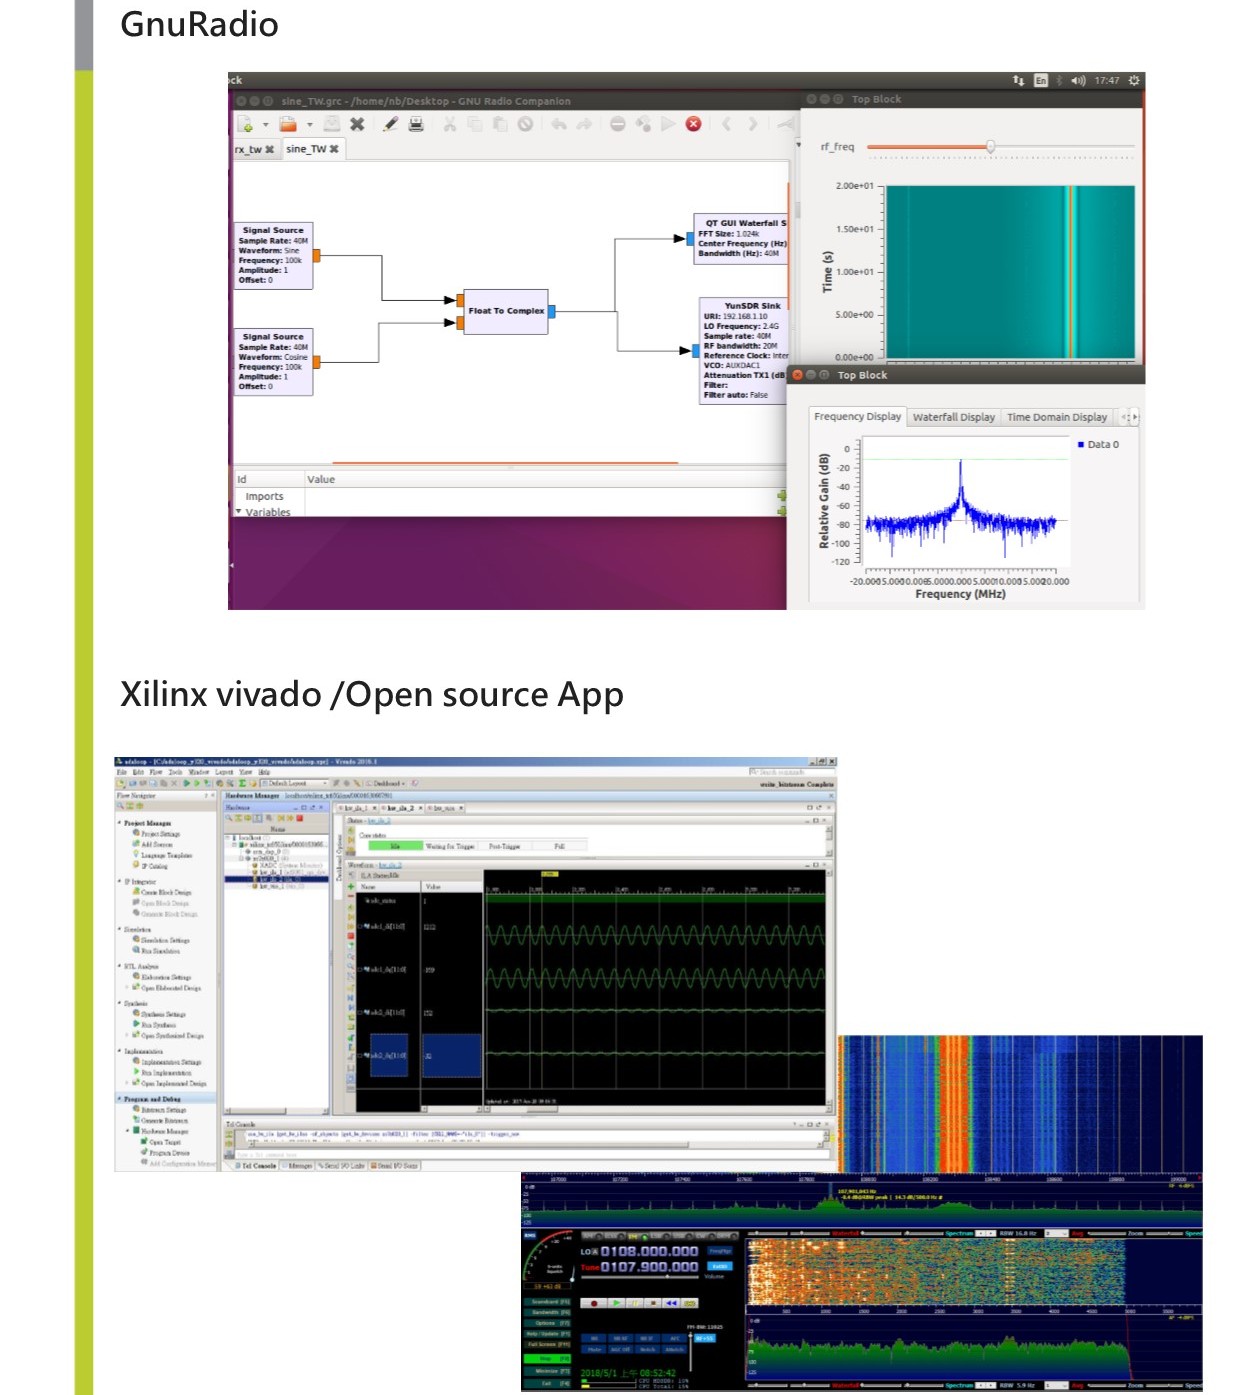Open the Tools menu in Vivado

click(x=175, y=772)
